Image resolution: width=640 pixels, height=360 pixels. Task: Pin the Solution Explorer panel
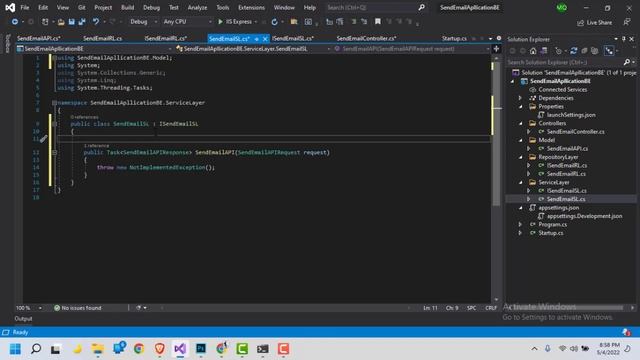pos(624,39)
